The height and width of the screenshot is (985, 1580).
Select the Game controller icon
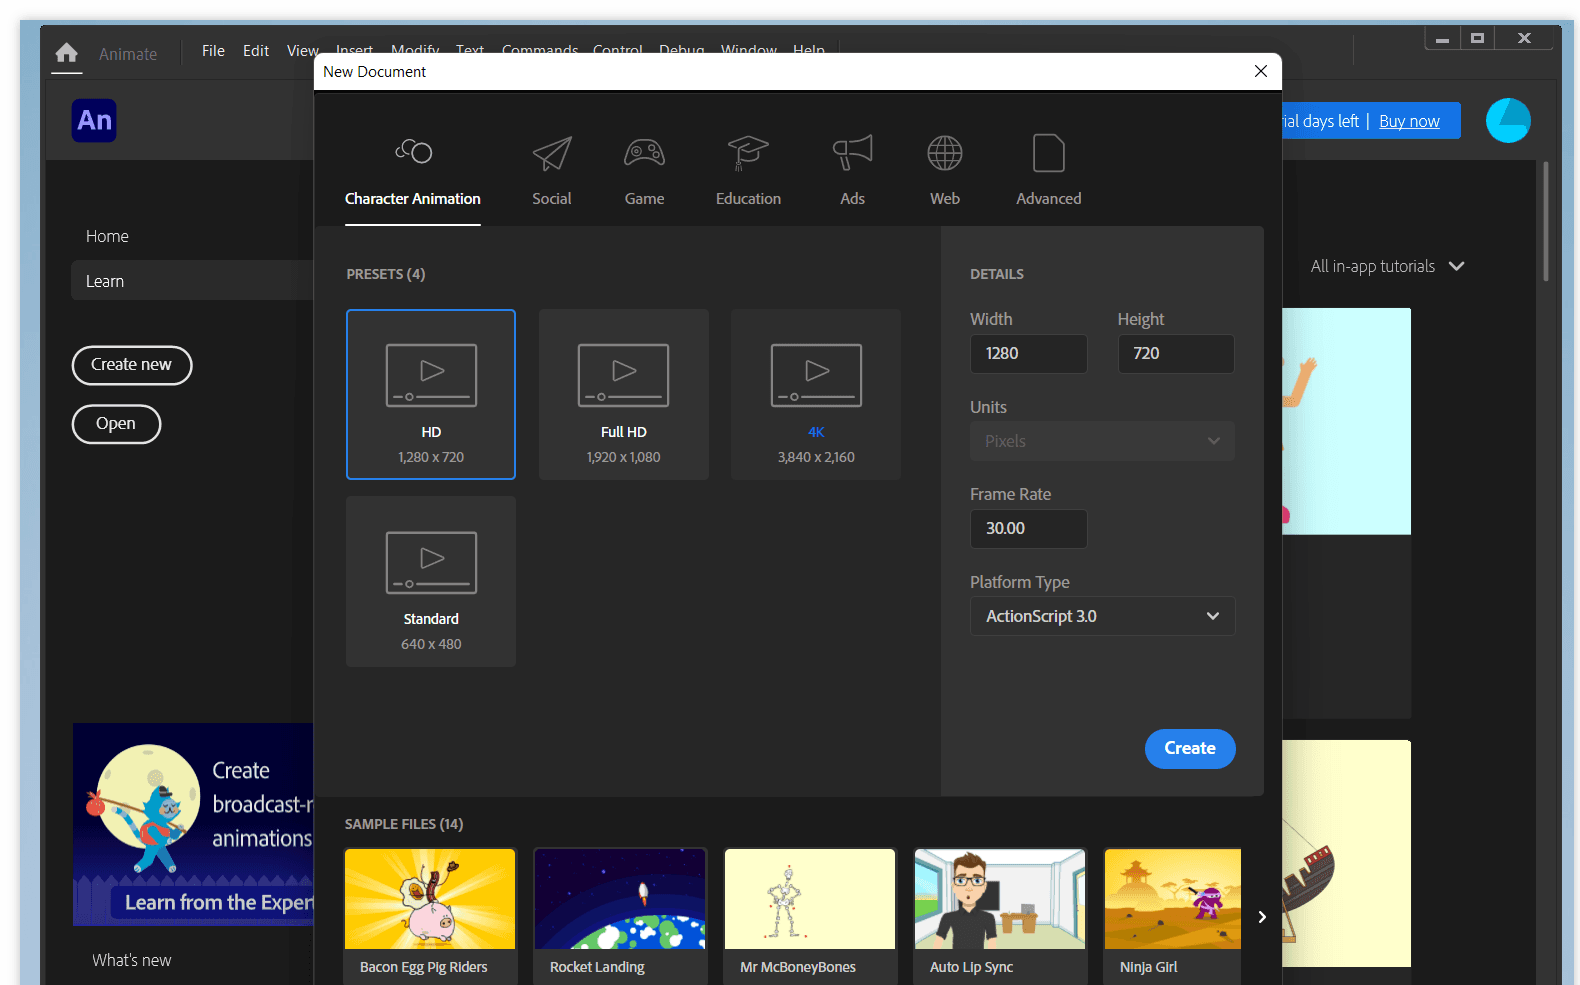tap(644, 154)
